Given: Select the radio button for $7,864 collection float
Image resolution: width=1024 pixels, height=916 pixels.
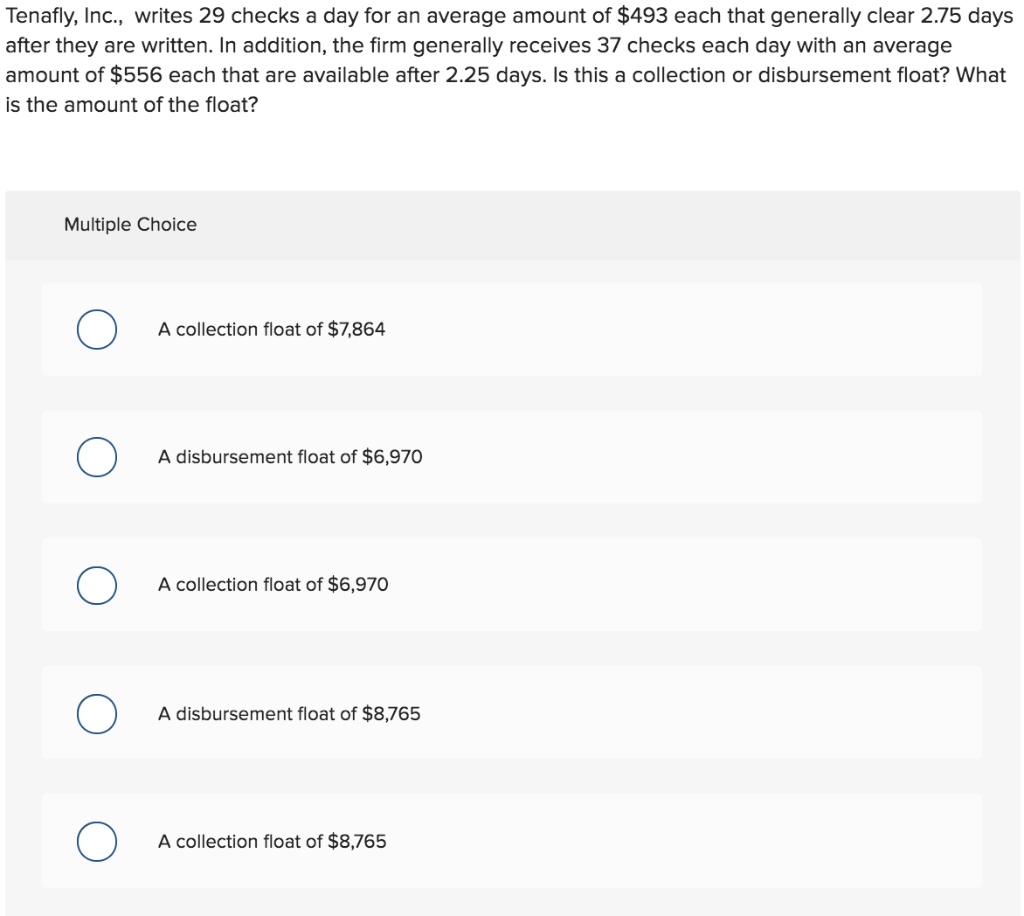Looking at the screenshot, I should (x=97, y=329).
